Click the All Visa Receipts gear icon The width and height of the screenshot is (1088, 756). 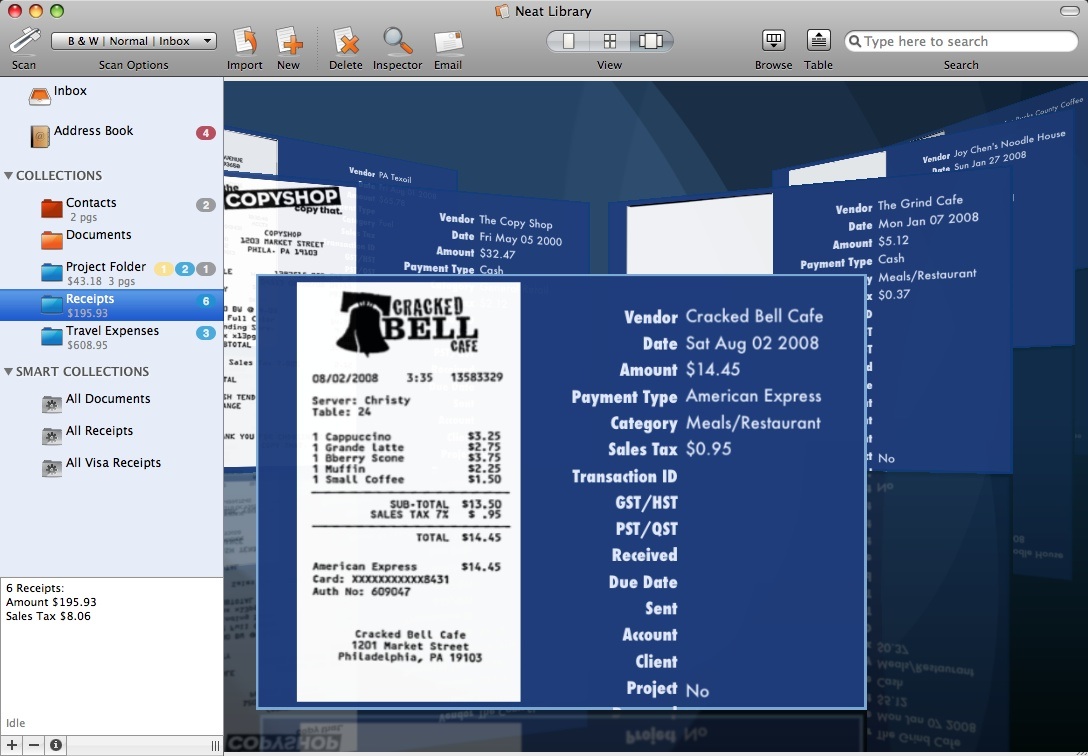52,467
